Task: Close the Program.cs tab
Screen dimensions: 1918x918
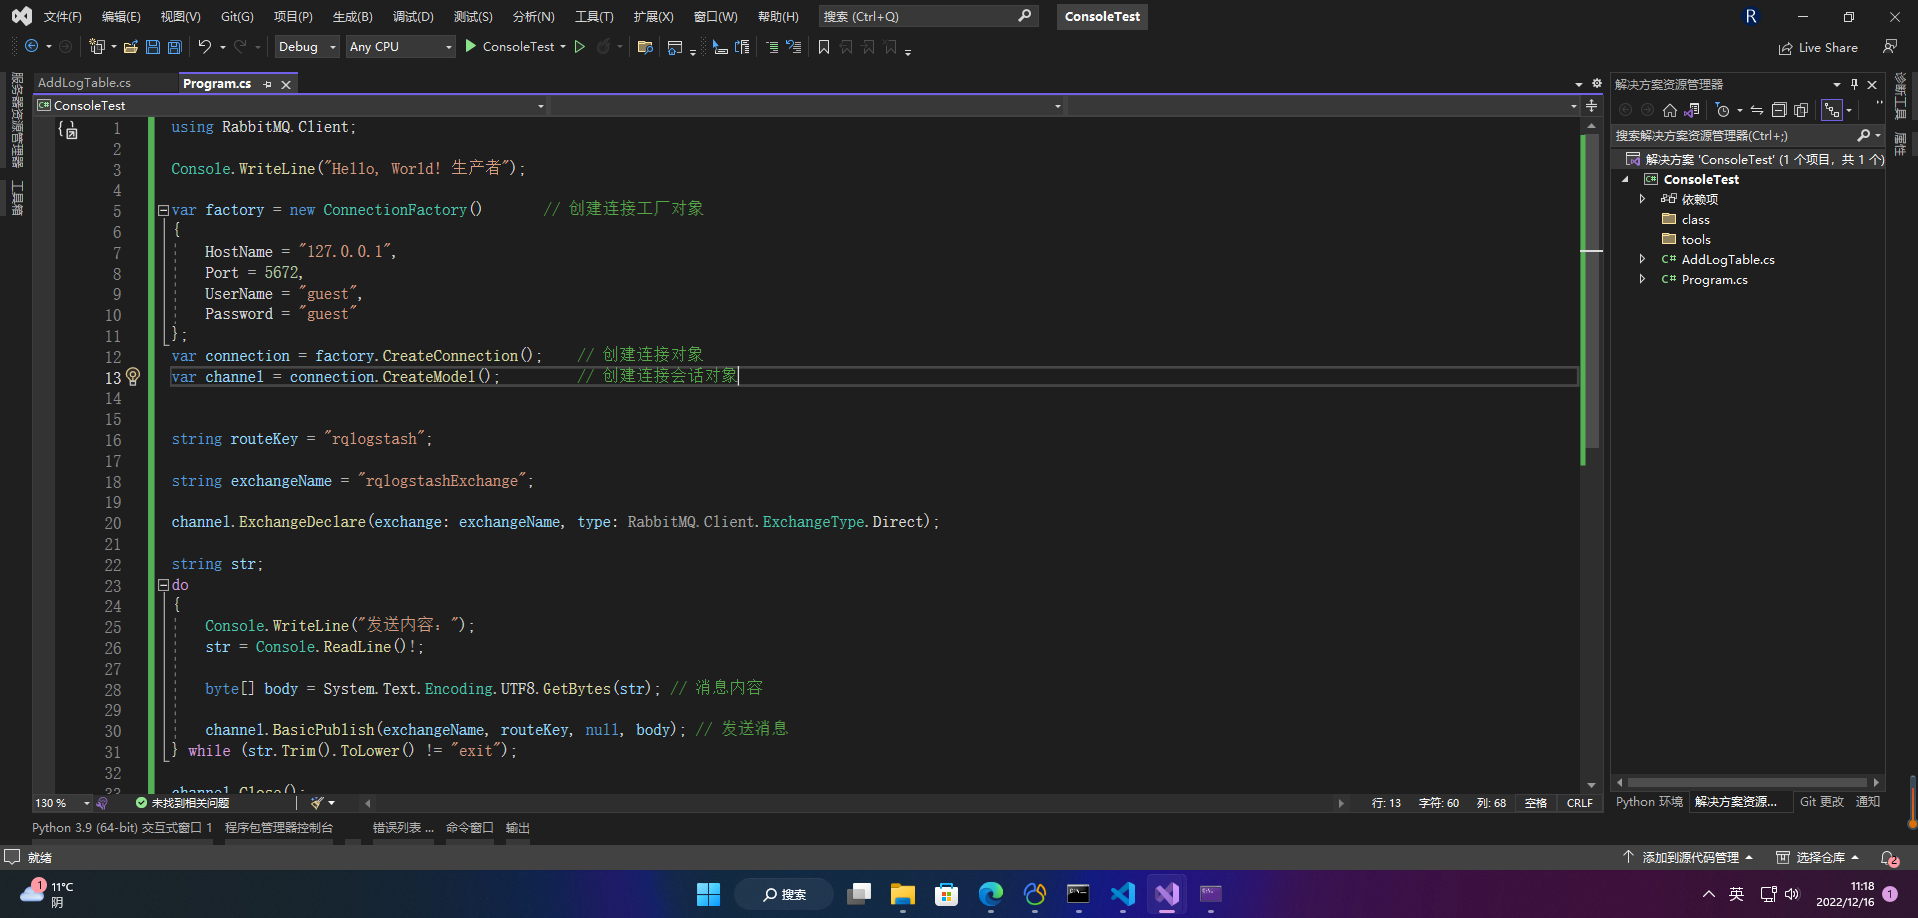Action: [x=286, y=85]
